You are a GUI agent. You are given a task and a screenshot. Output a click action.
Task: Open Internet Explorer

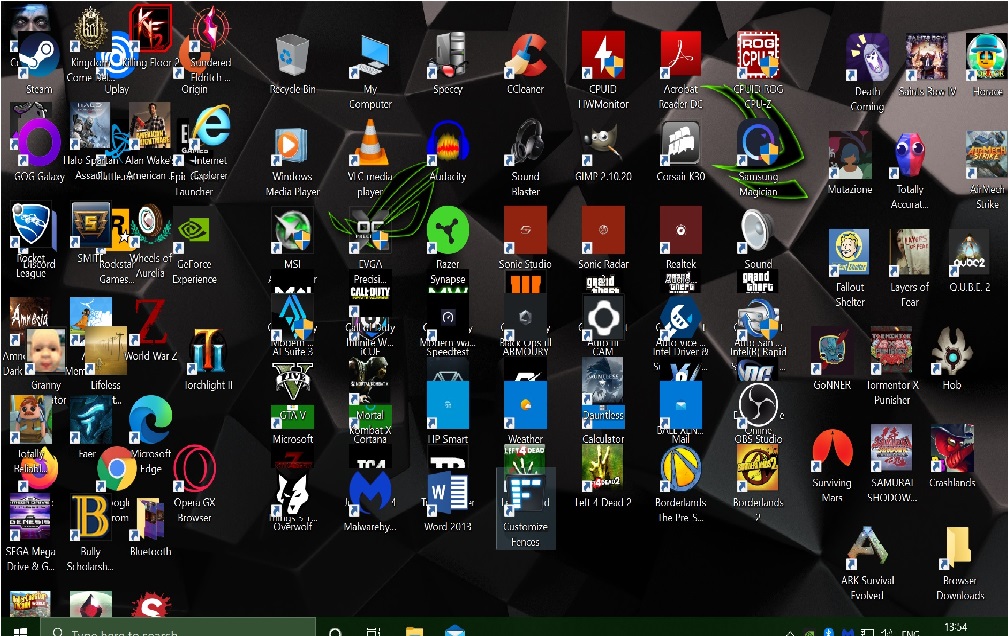pos(211,127)
